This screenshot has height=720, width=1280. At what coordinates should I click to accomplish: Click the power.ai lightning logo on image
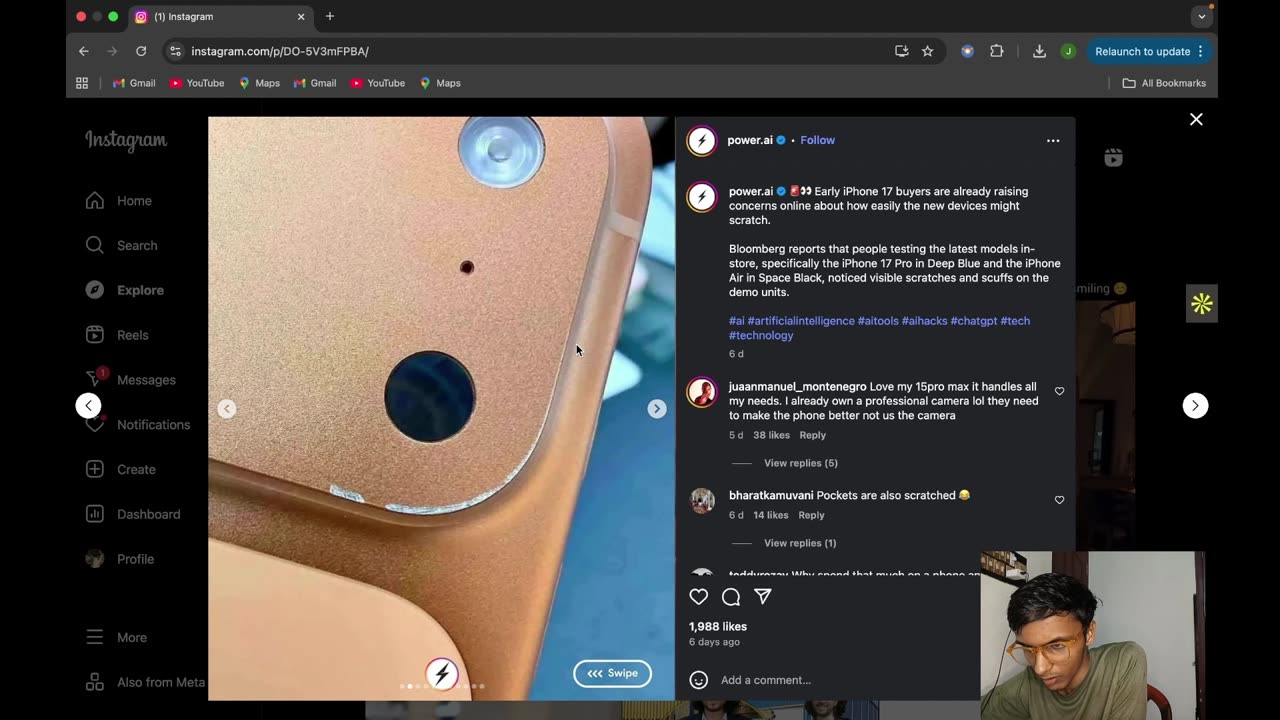[442, 675]
